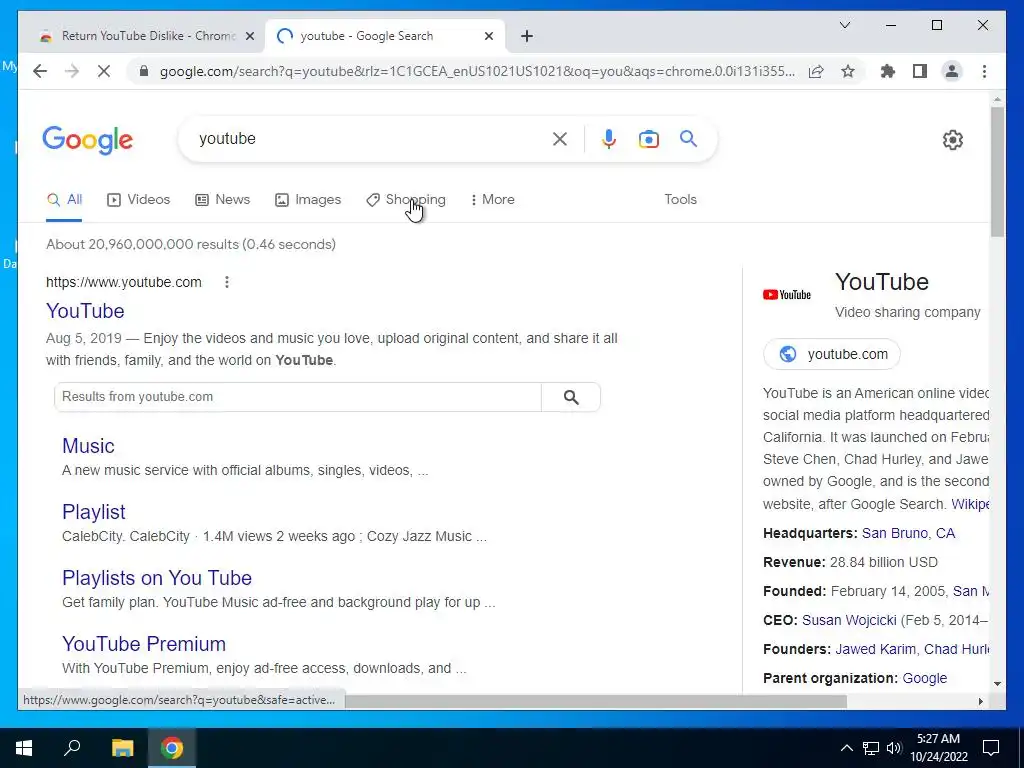1024x768 pixels.
Task: Open the taskbar clock showing 5:27 AM
Action: tap(938, 748)
